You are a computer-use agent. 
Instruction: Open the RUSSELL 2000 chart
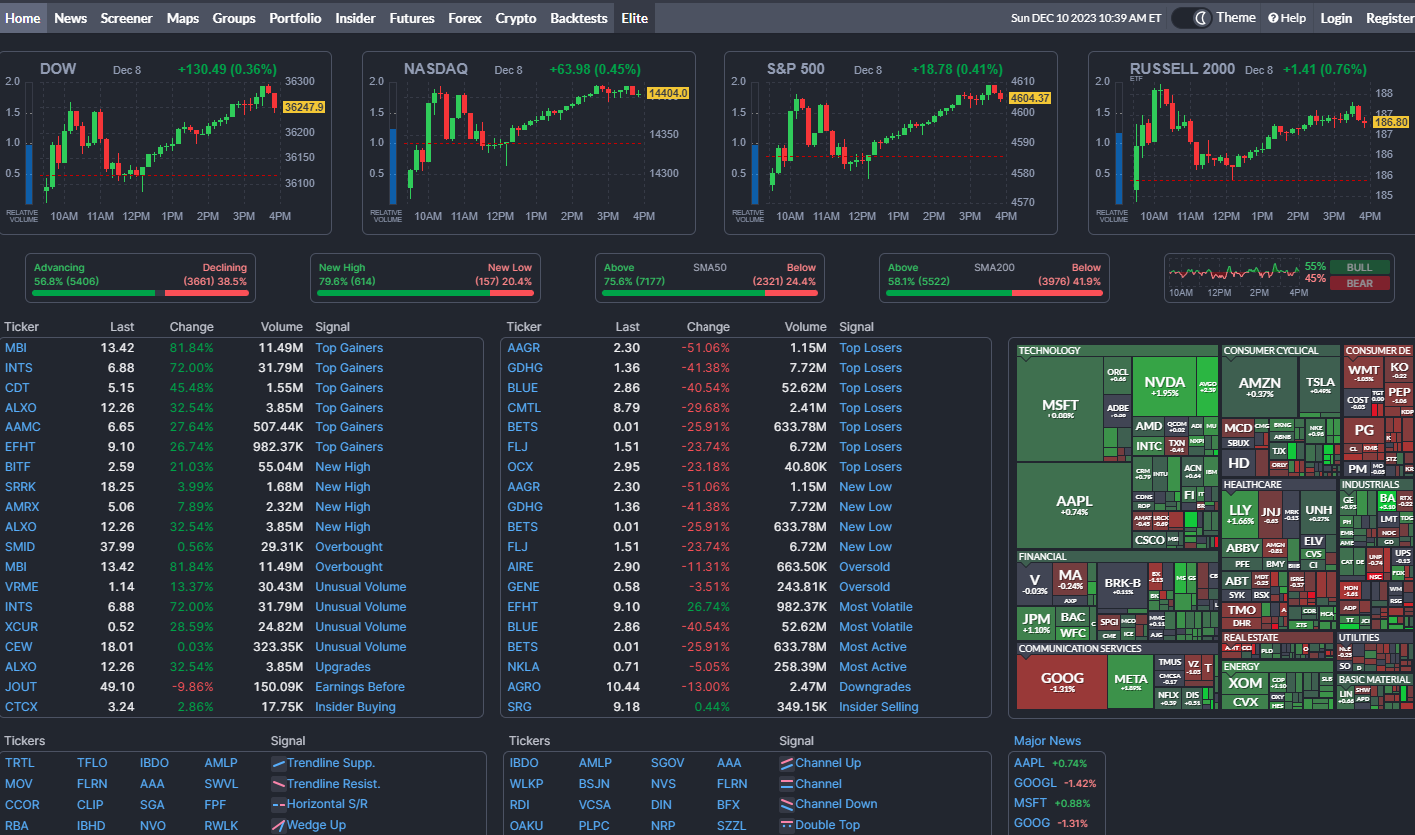click(1252, 143)
